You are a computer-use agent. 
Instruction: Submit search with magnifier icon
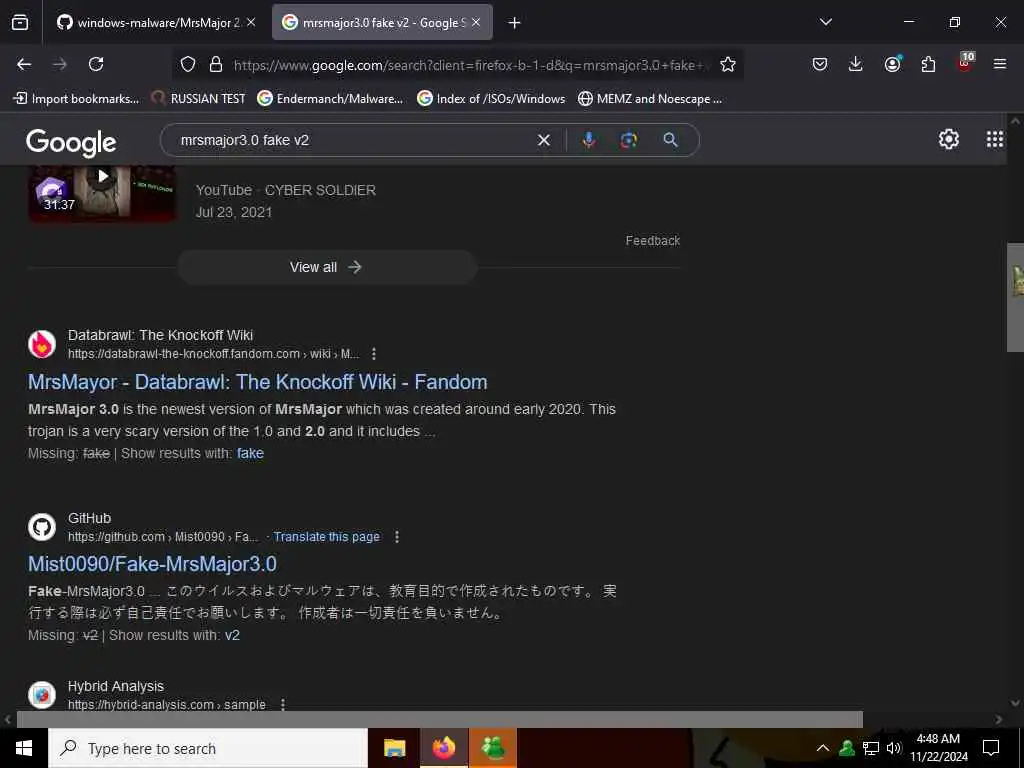click(671, 140)
